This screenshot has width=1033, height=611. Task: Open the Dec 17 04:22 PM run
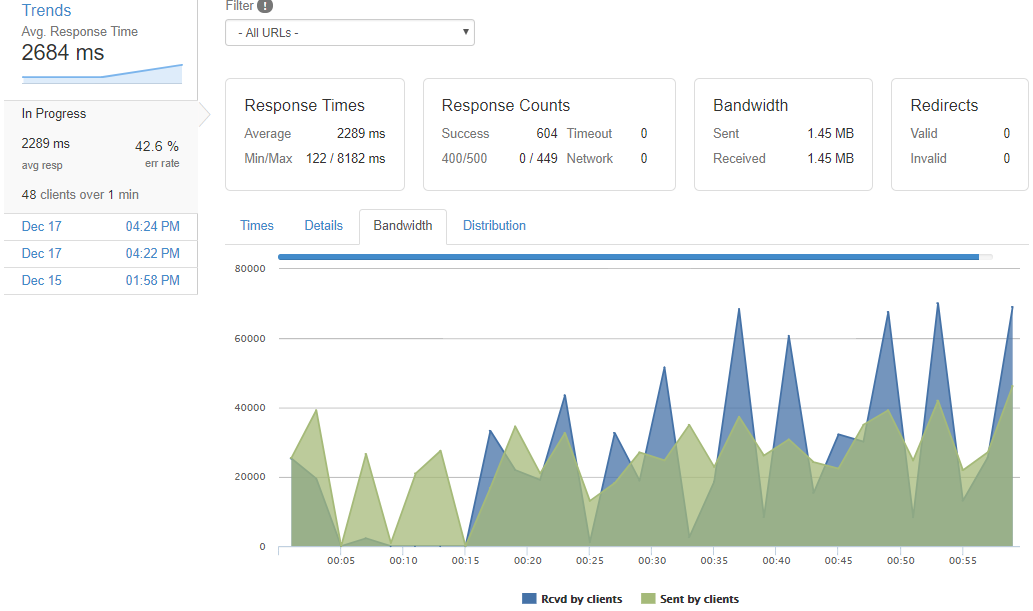[100, 254]
